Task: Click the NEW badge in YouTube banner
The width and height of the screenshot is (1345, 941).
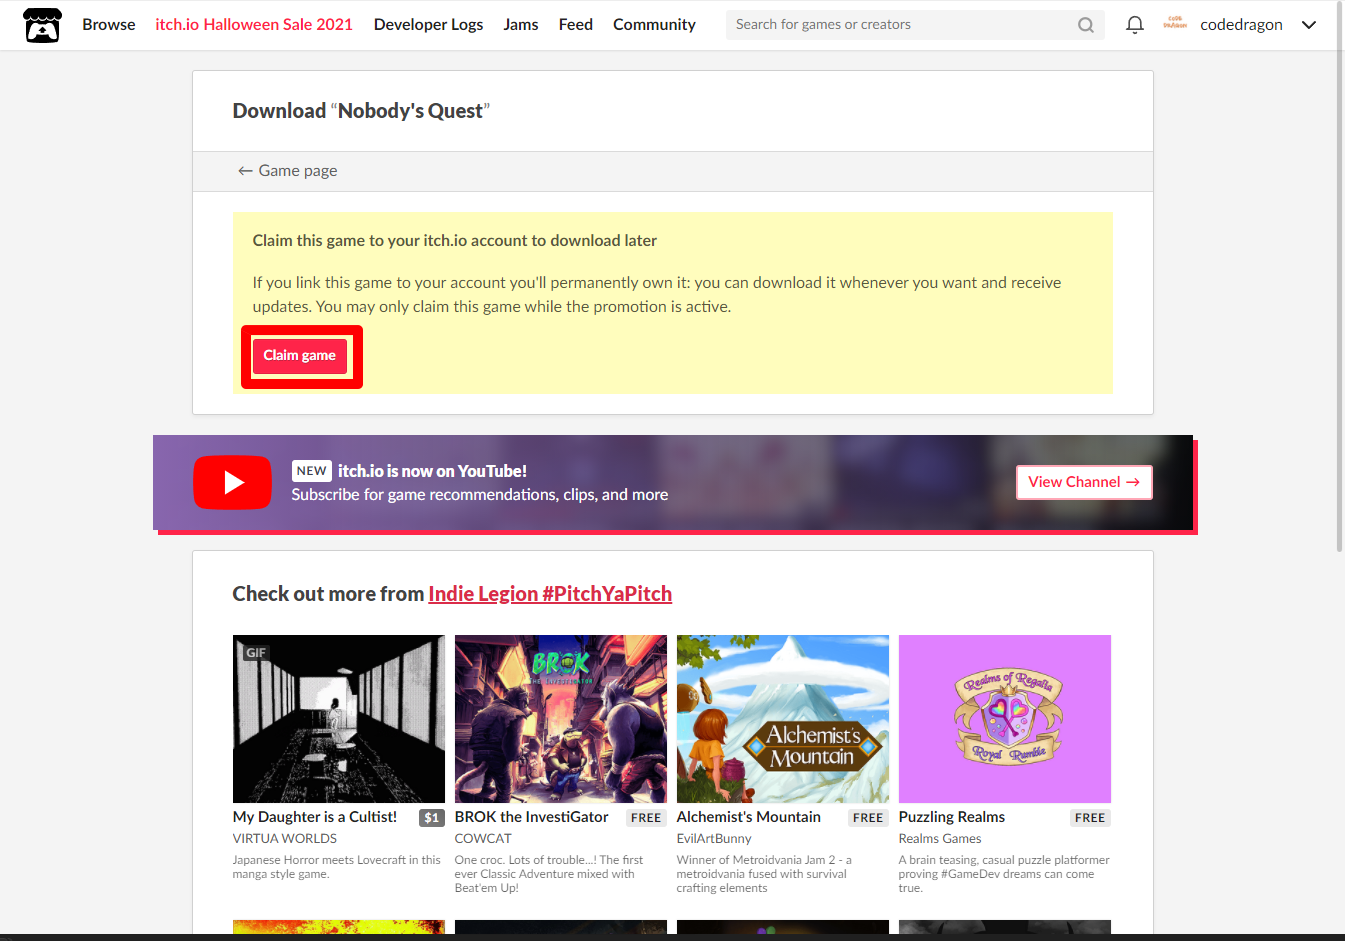Action: point(311,471)
